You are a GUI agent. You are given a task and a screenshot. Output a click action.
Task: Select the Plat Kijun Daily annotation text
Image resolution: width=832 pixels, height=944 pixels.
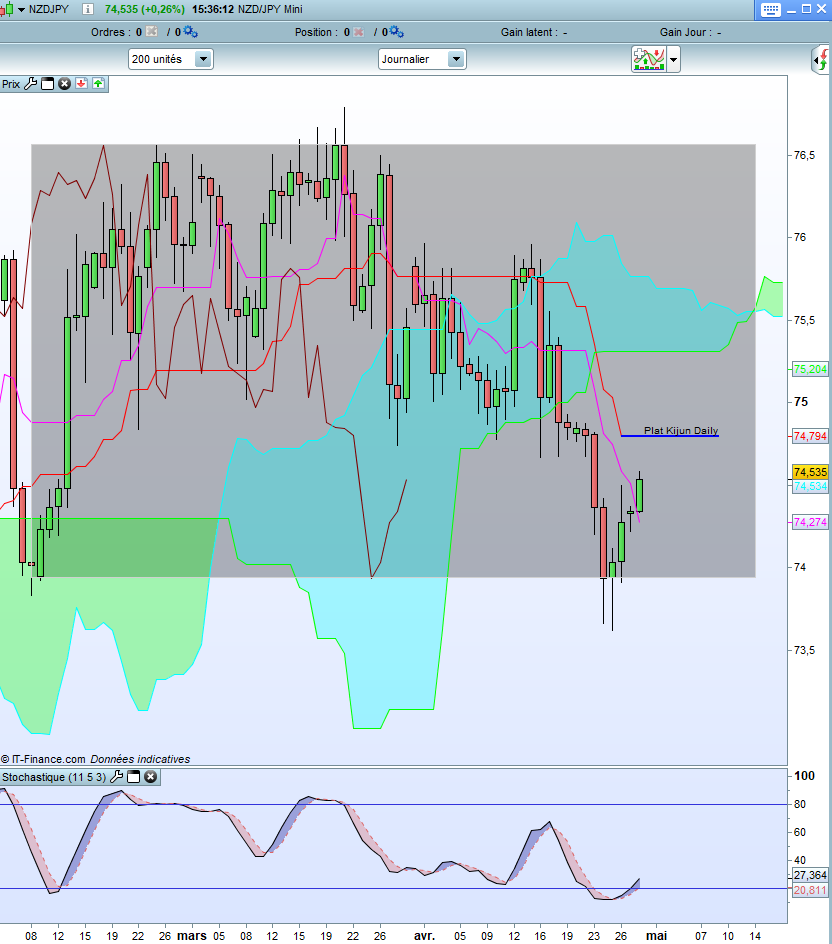click(681, 430)
